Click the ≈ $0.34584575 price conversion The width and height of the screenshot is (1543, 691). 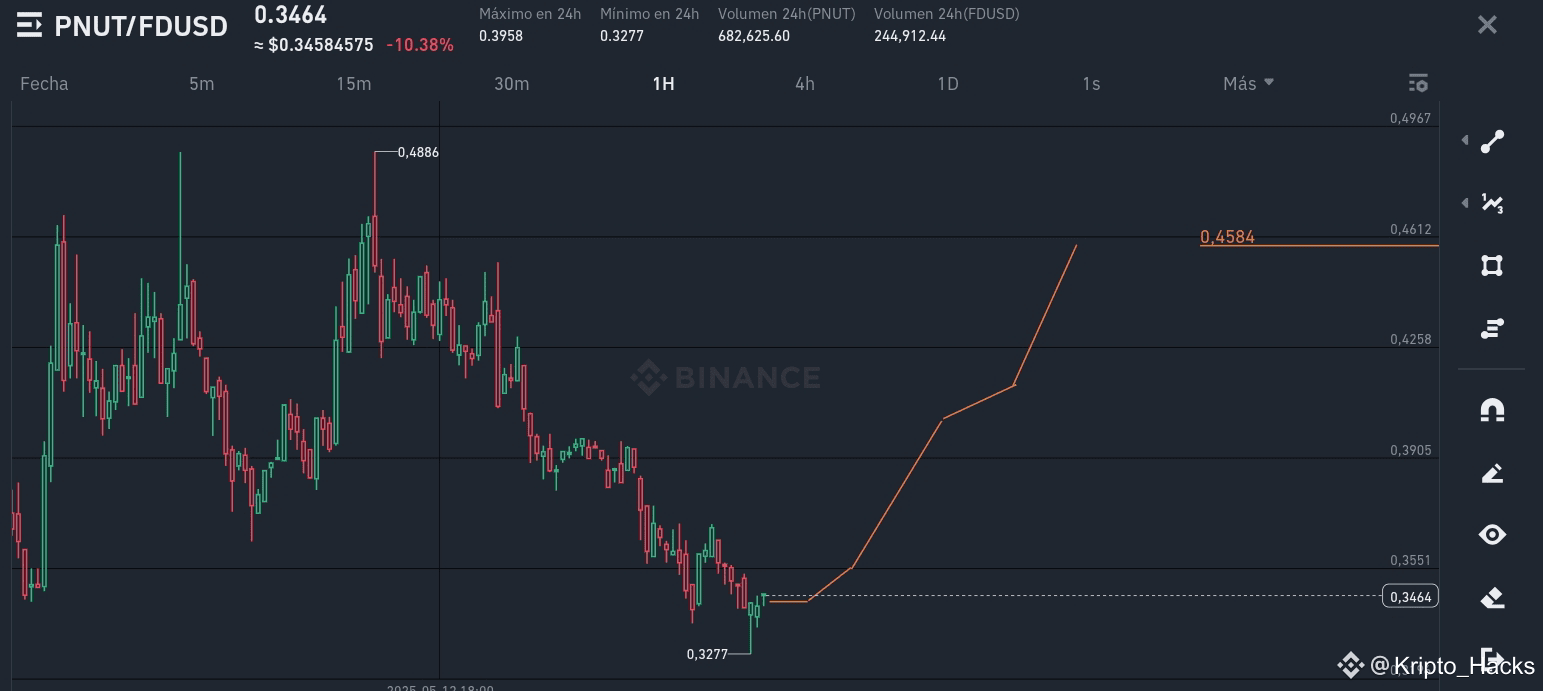[x=314, y=45]
